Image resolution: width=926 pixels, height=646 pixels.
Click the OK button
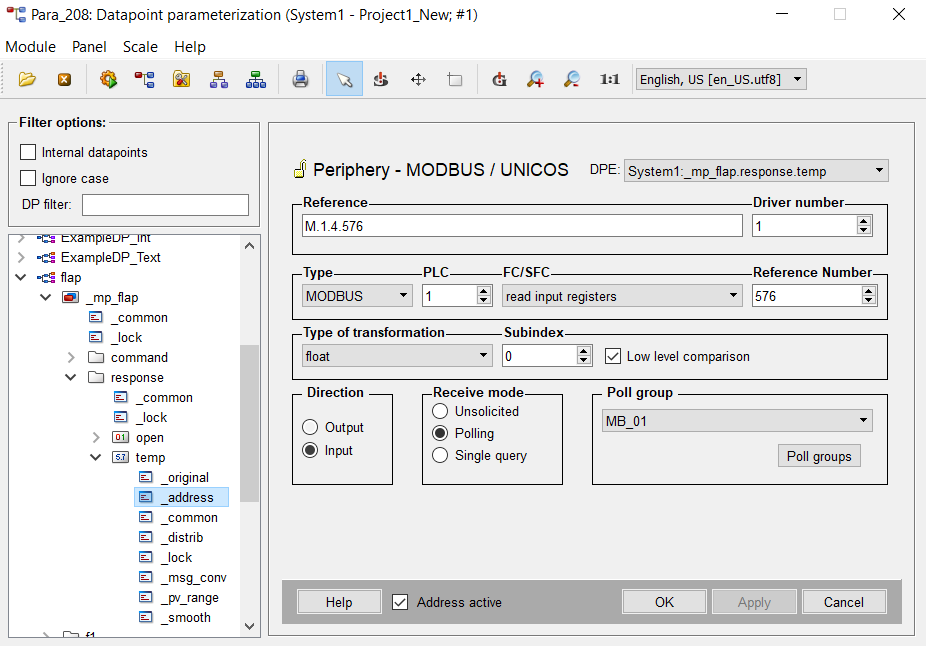[664, 602]
